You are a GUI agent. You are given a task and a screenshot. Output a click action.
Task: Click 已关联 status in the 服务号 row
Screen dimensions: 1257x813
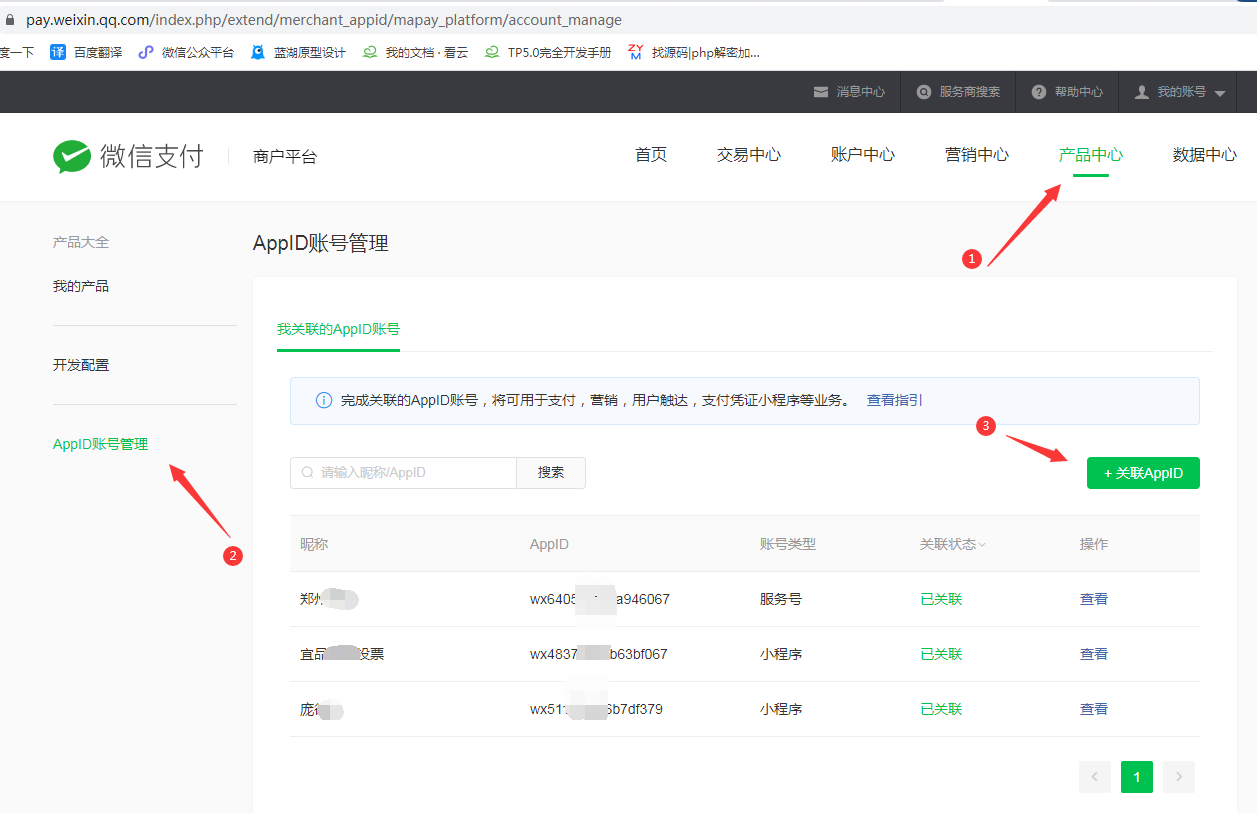click(x=941, y=599)
